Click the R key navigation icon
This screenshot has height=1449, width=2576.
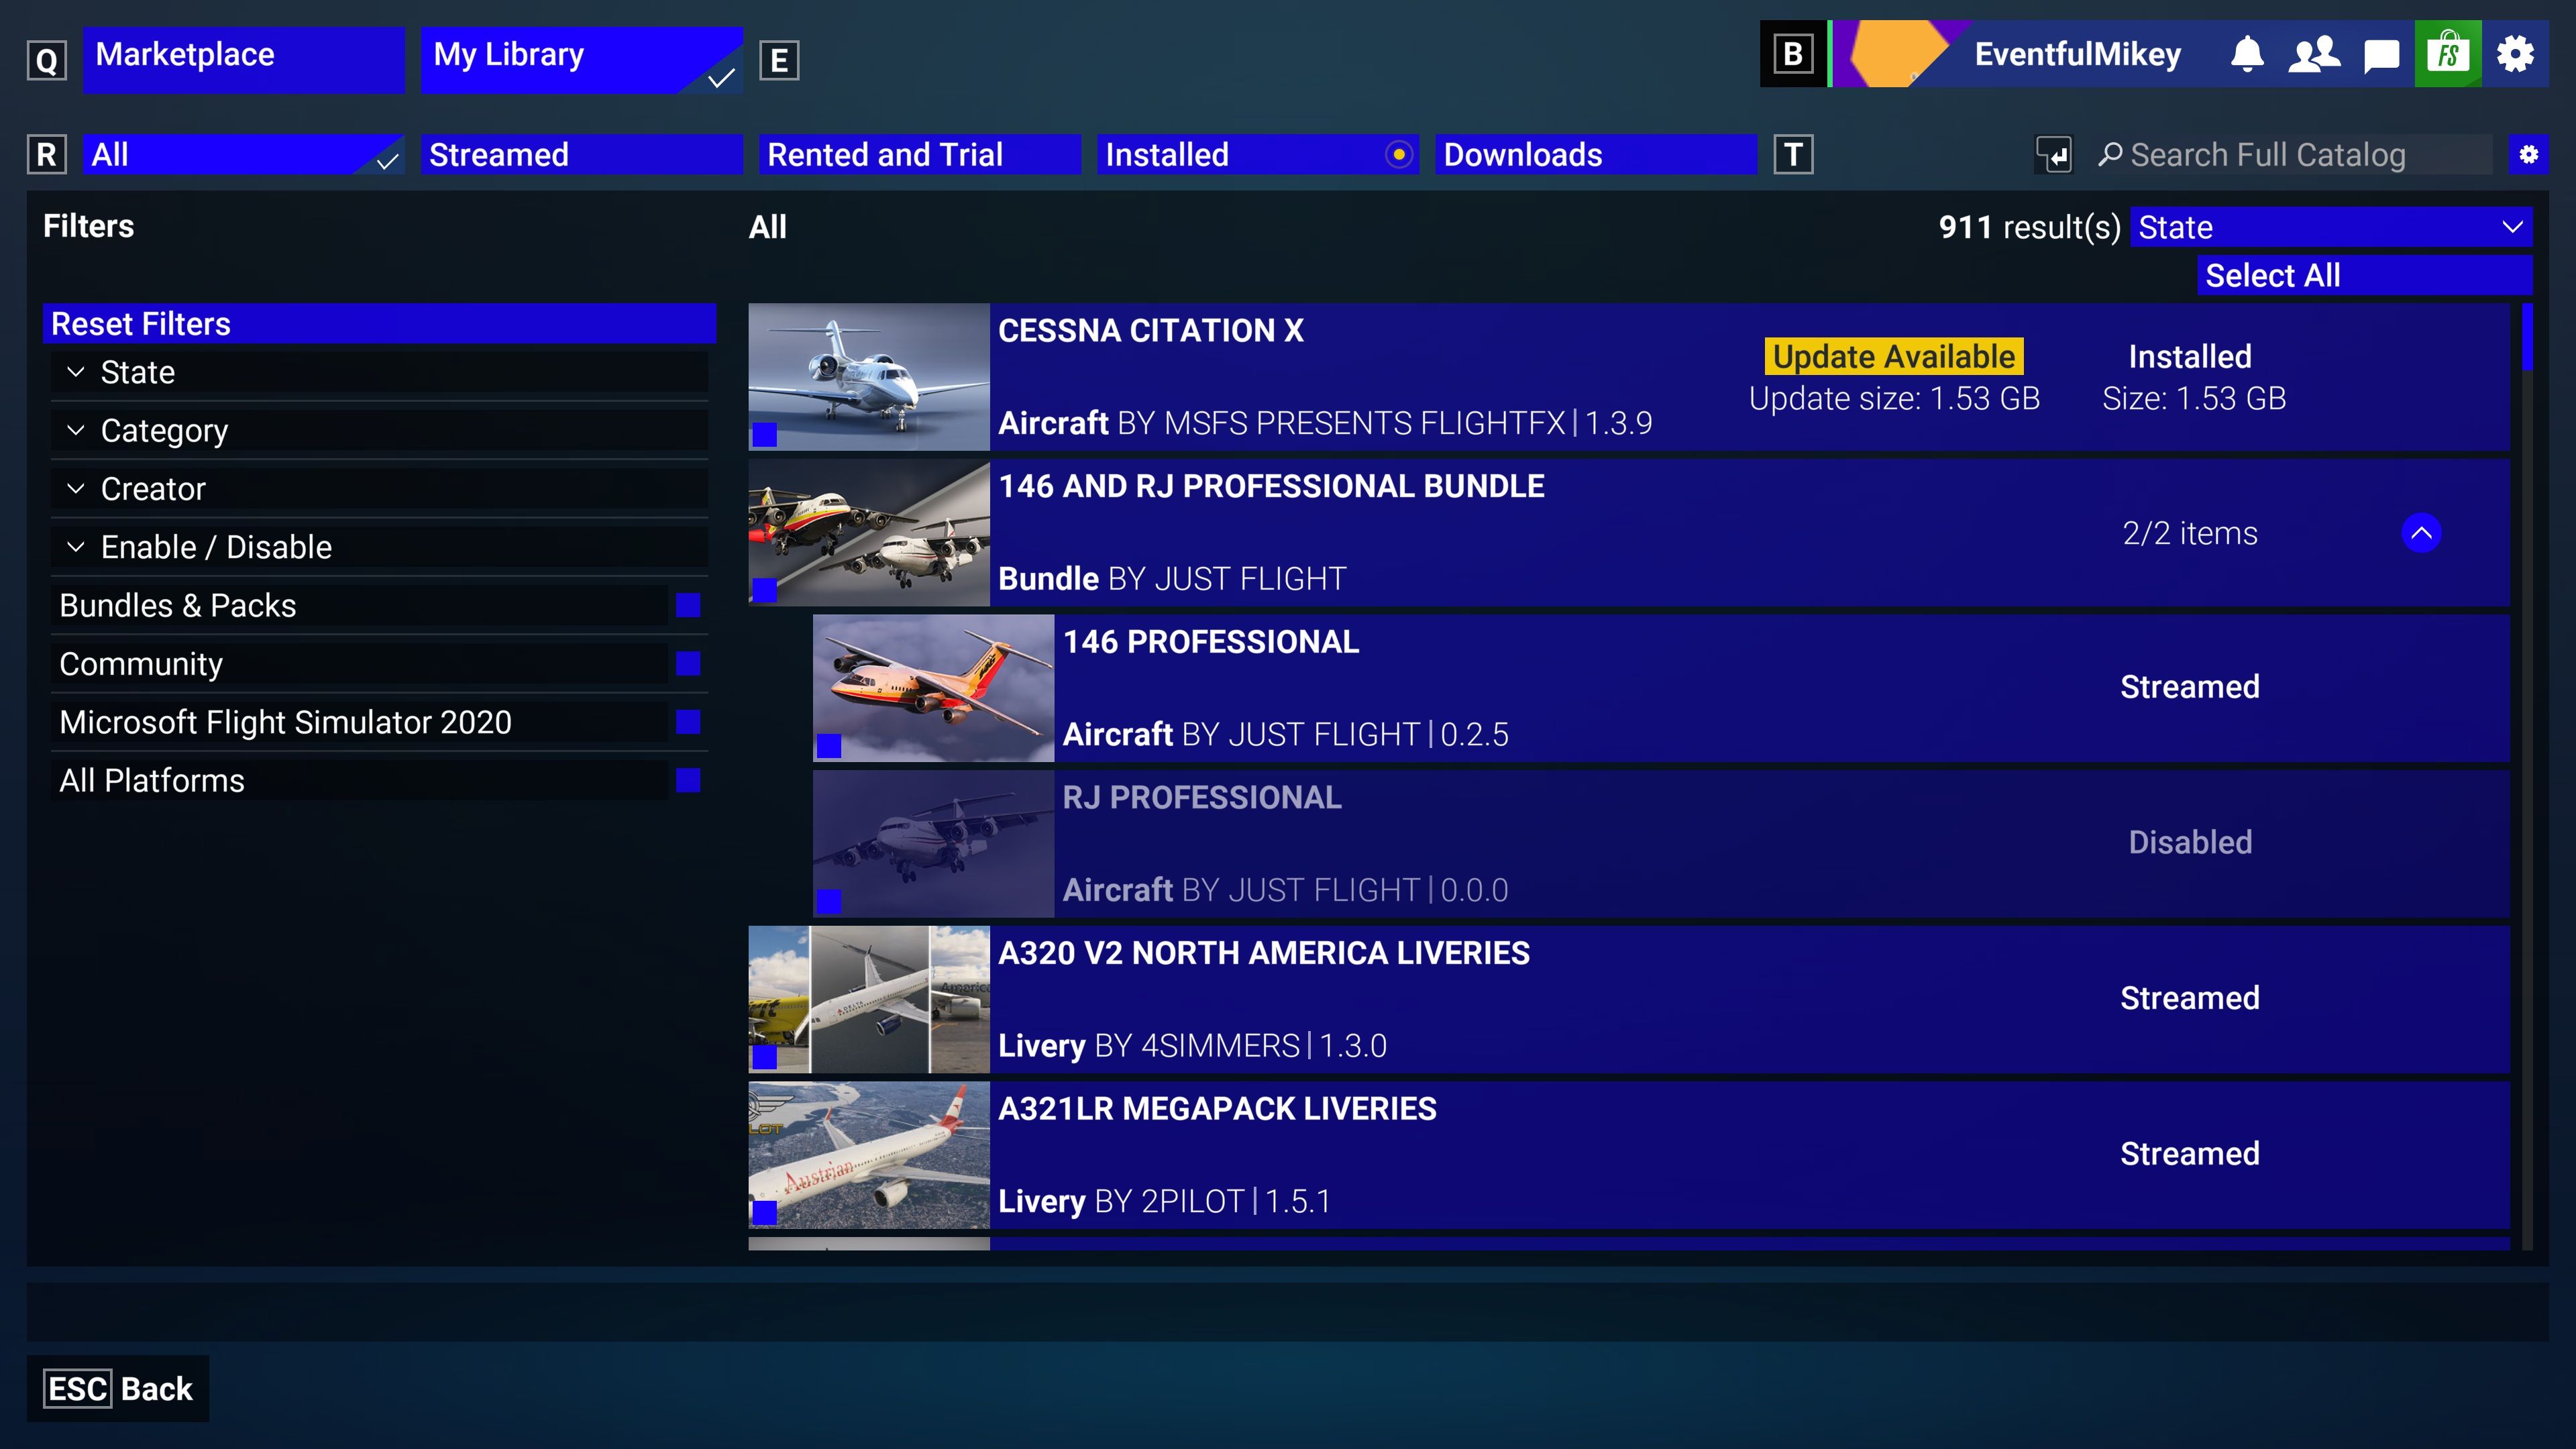pos(46,155)
